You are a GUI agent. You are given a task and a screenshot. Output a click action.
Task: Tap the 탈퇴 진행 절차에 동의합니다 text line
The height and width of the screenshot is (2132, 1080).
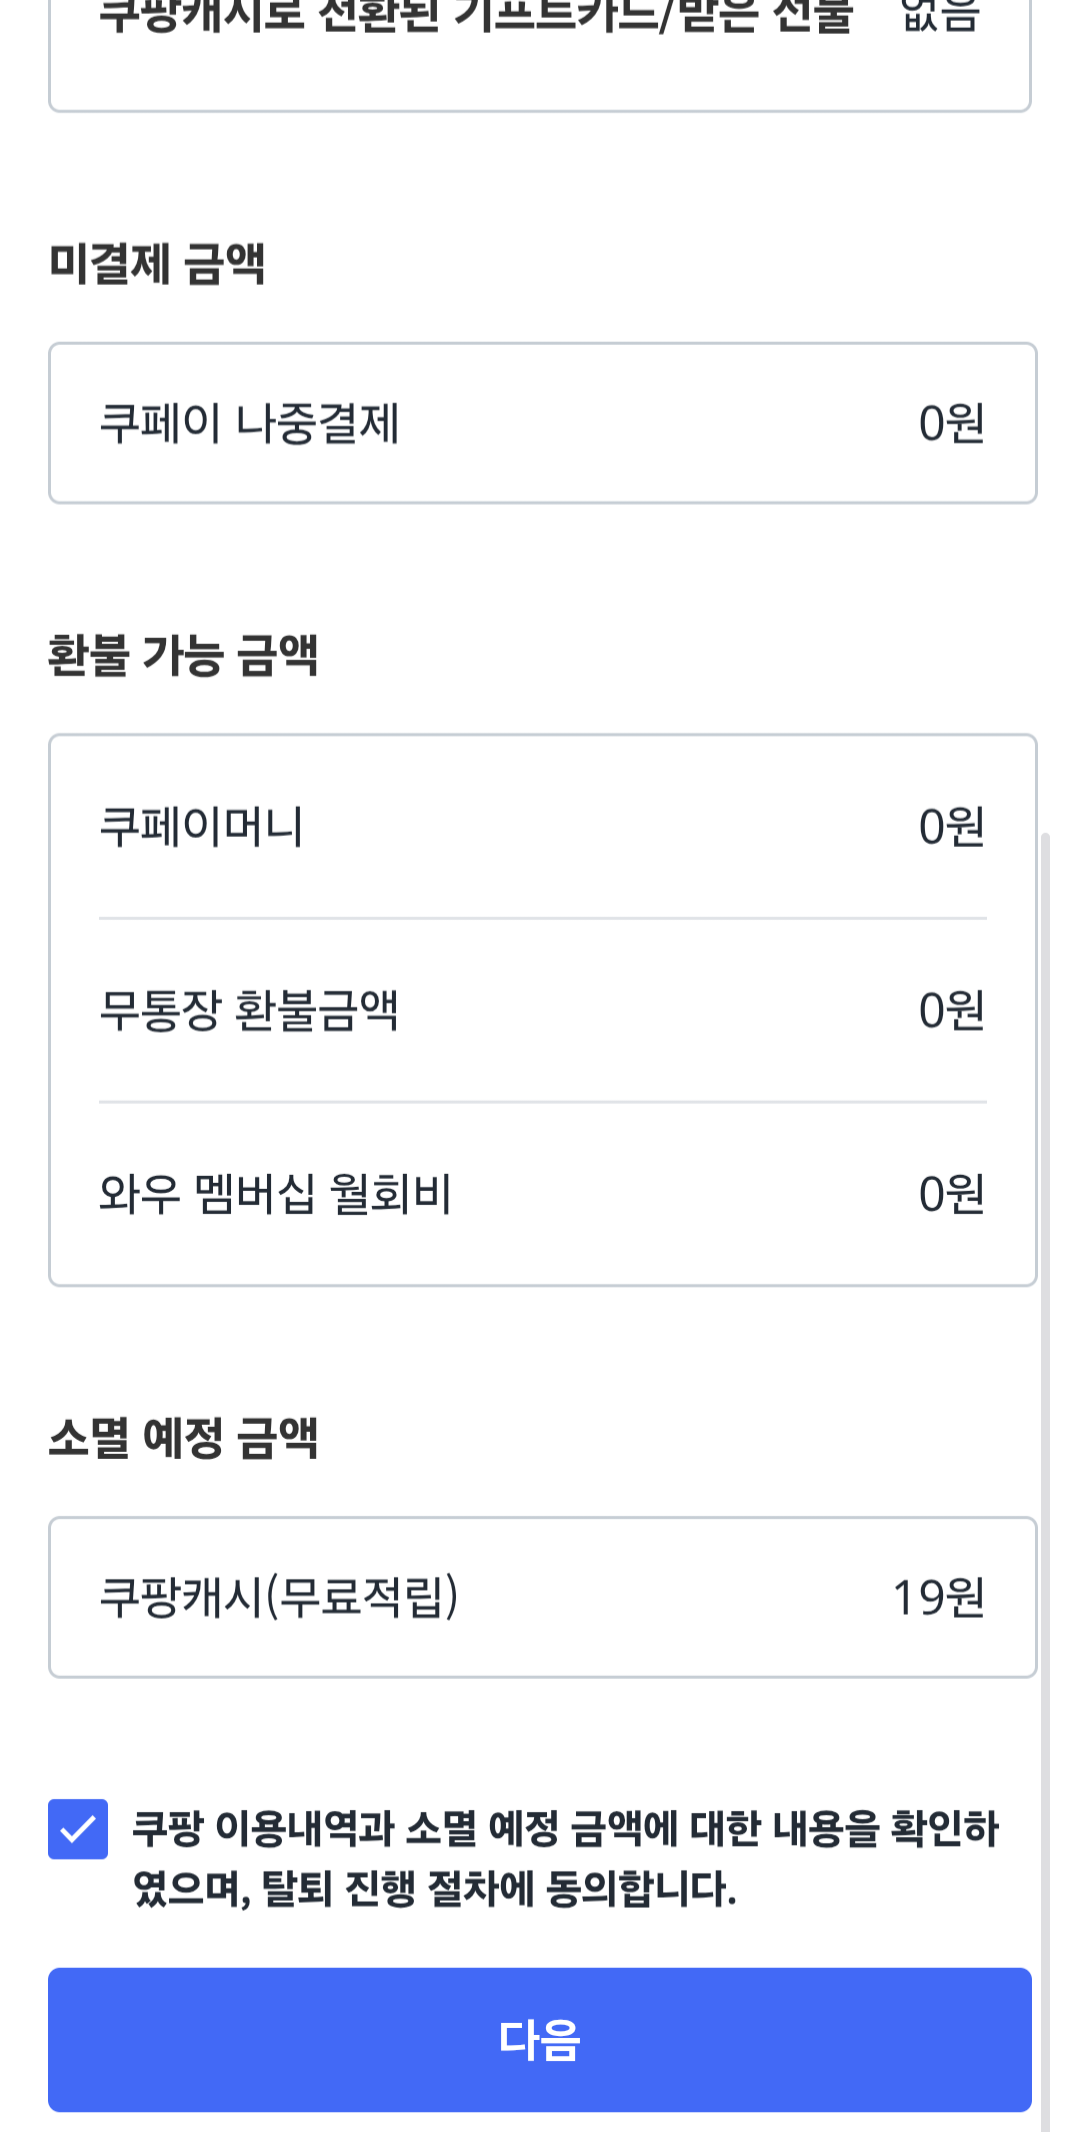click(435, 1889)
